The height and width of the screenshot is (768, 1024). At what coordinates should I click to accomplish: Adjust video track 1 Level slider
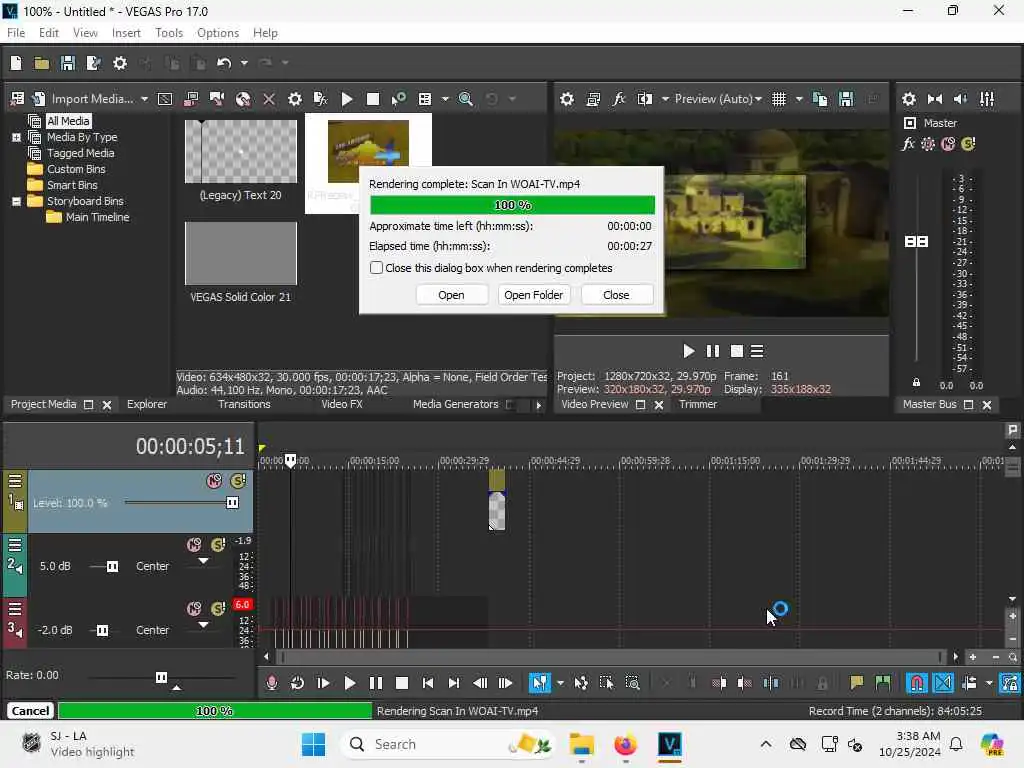[x=232, y=502]
